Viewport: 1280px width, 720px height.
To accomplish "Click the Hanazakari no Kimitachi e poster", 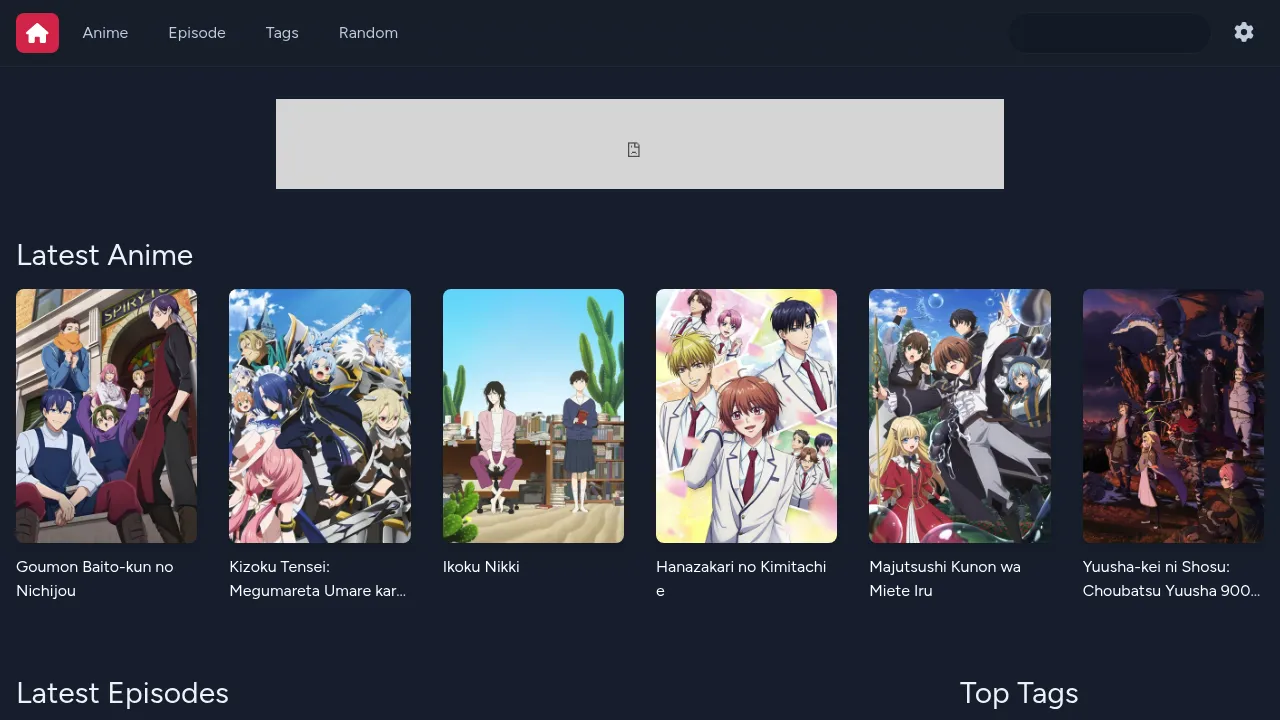I will pyautogui.click(x=746, y=415).
